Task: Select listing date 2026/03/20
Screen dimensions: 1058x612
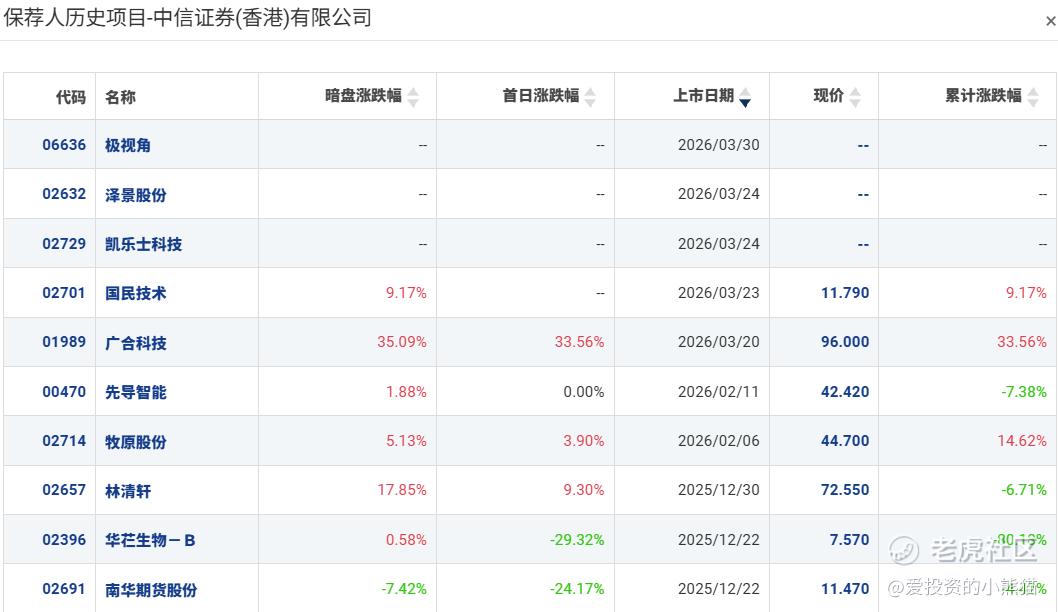Action: coord(719,342)
